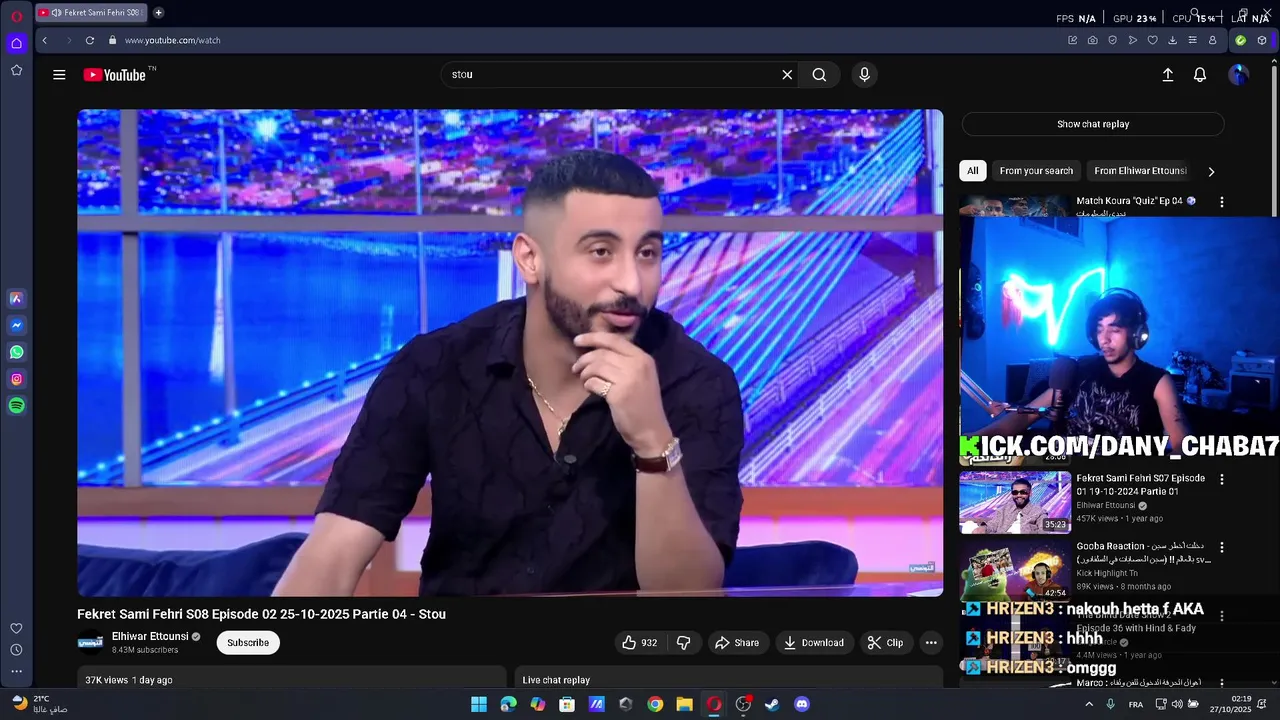Open the shield privacy protection icon

tap(1112, 40)
